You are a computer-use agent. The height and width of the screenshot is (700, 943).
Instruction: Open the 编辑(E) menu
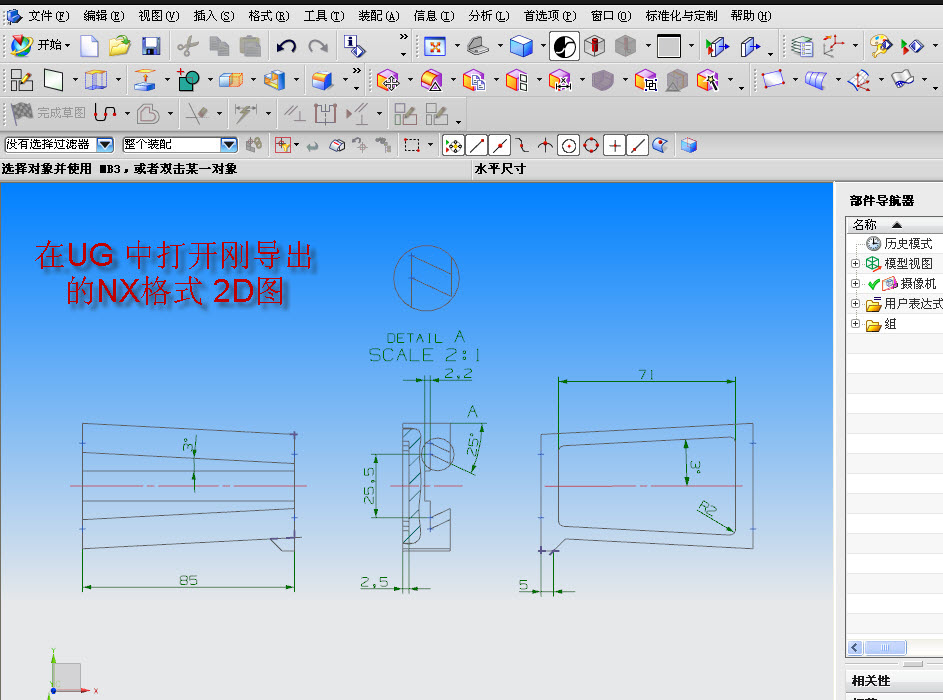point(104,16)
